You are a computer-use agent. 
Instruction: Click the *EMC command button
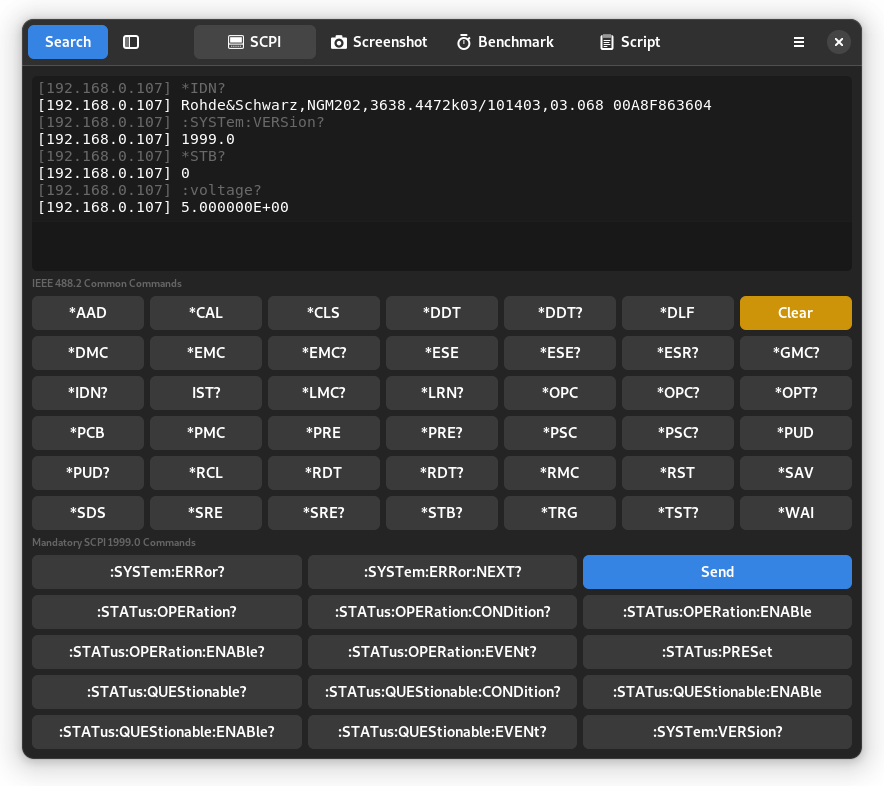pos(206,353)
